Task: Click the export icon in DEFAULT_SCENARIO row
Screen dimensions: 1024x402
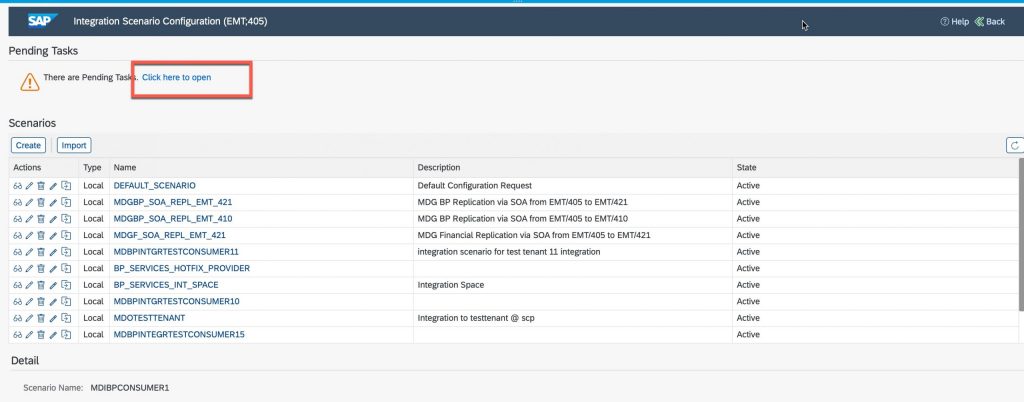Action: [66, 186]
